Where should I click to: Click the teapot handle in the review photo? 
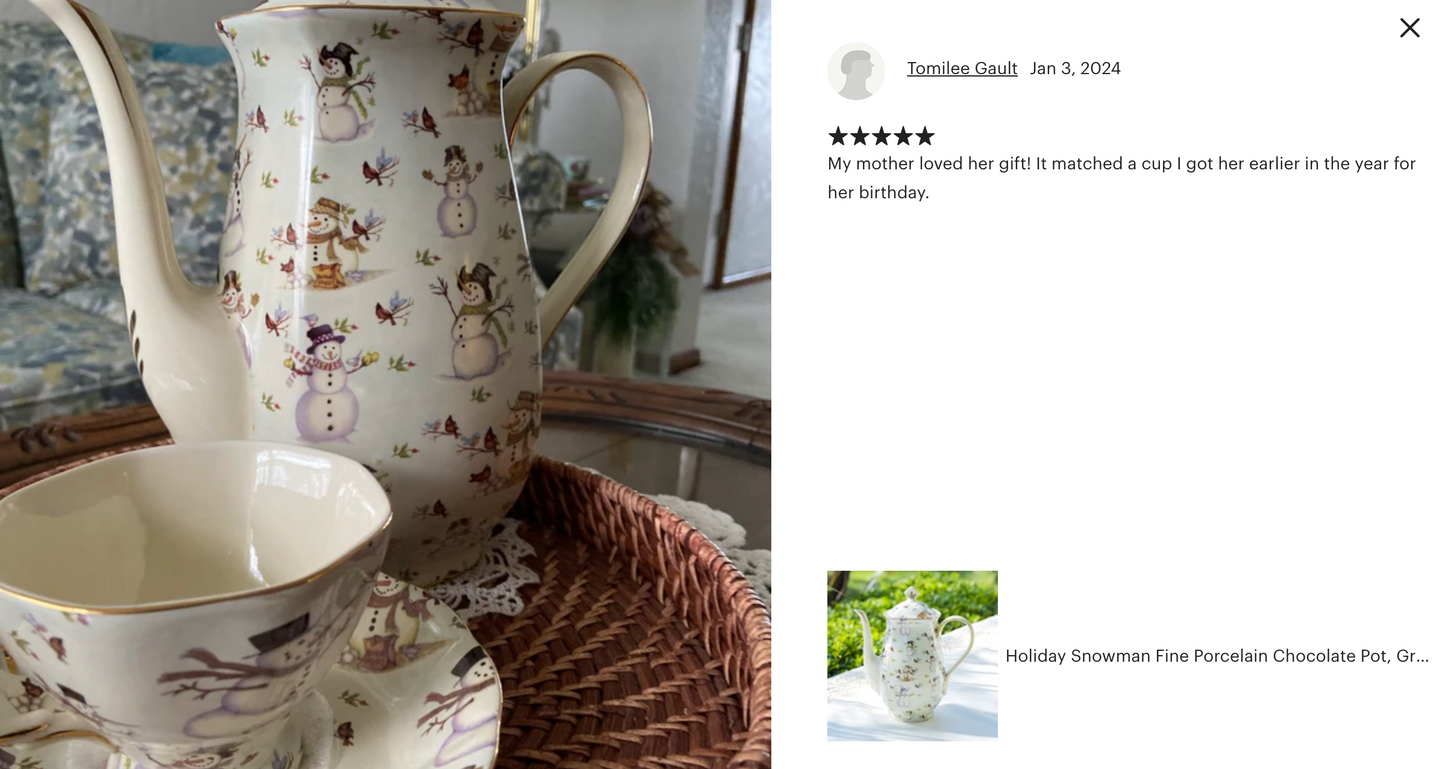click(x=600, y=180)
